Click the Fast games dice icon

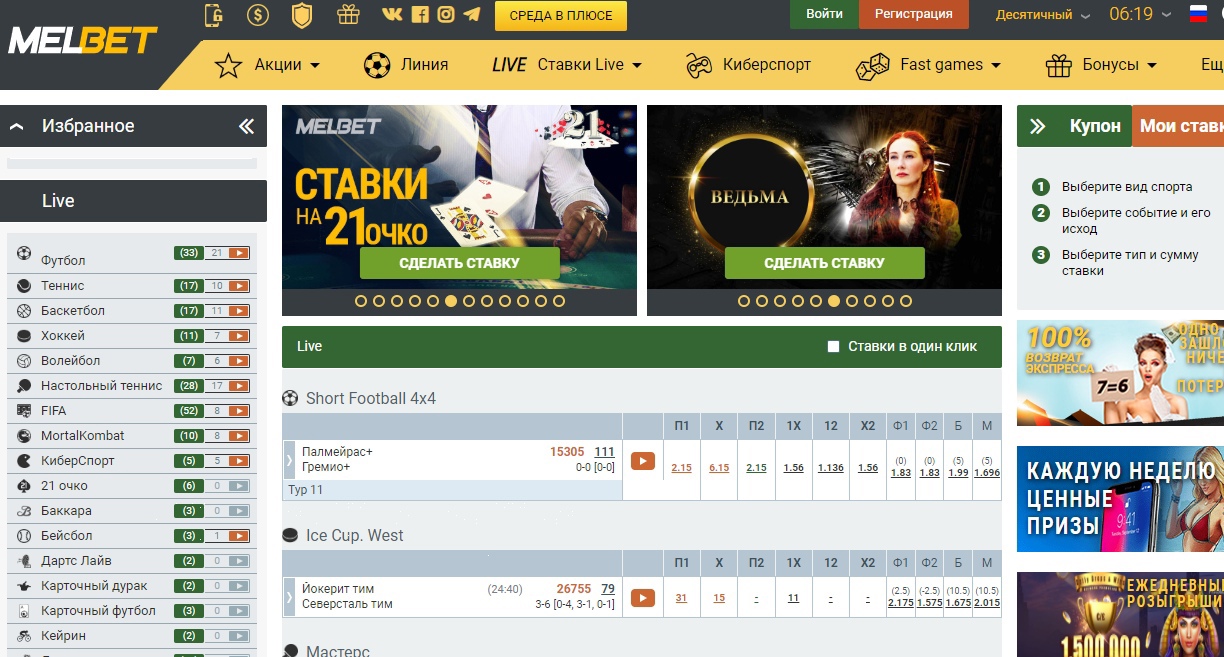(x=873, y=66)
